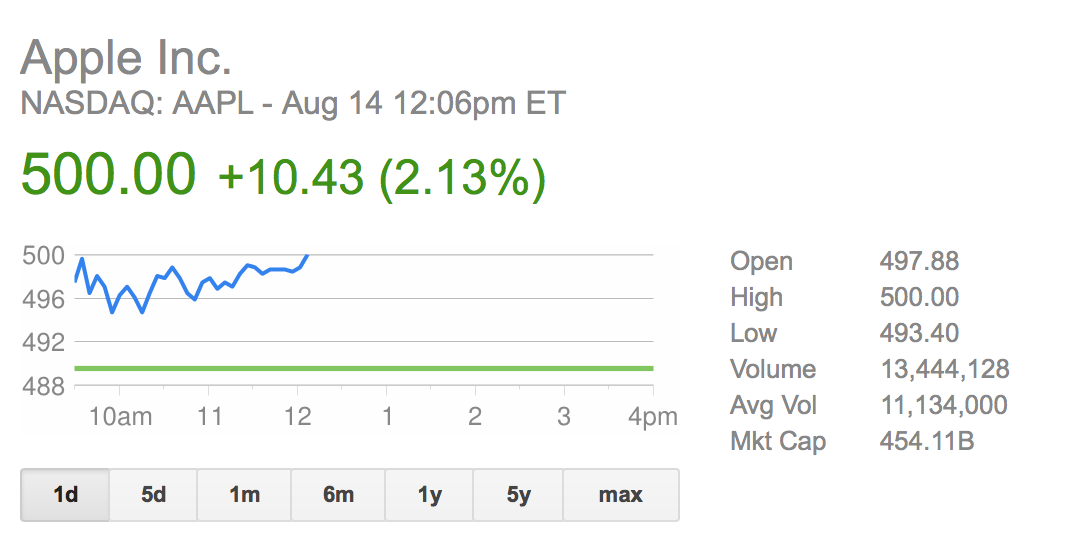This screenshot has width=1088, height=552.
Task: Click the Mkt Cap value 454.11B
Action: coord(927,442)
